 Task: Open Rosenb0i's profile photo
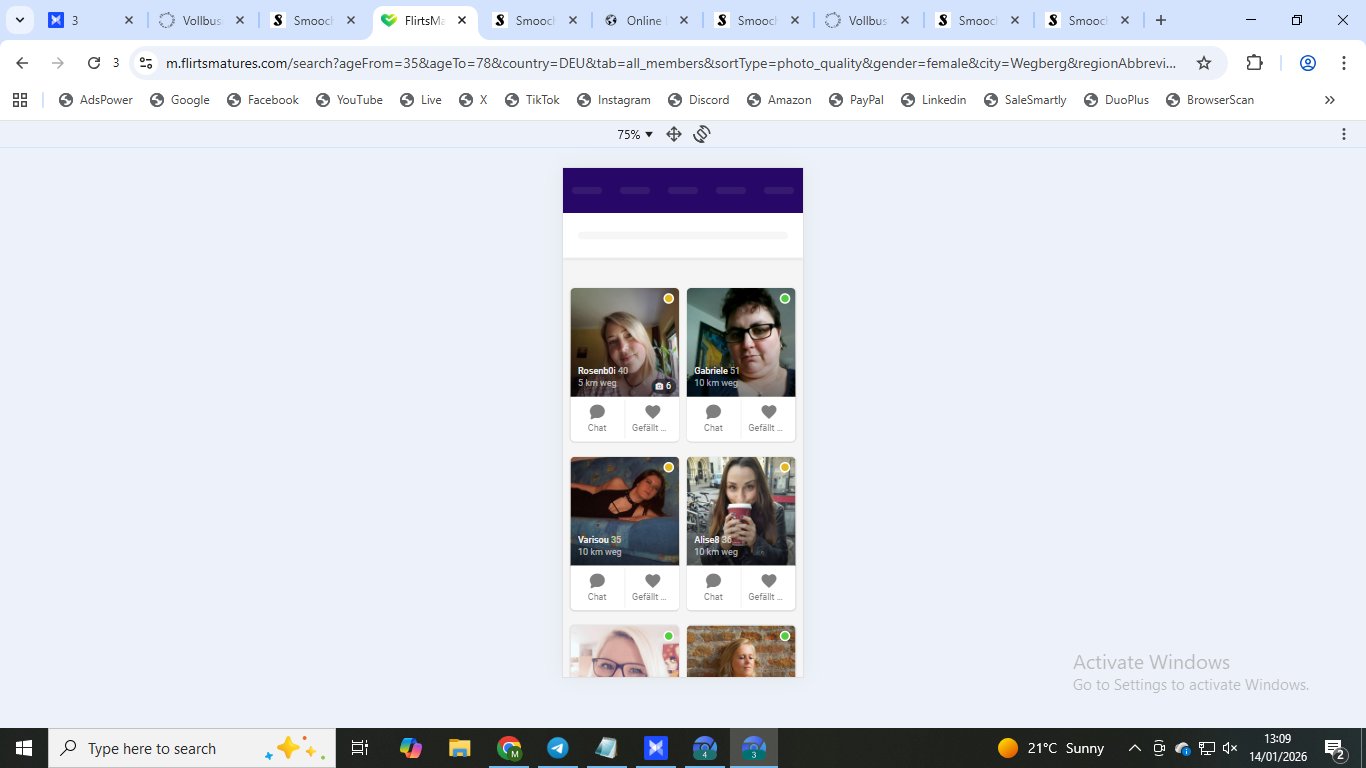[x=624, y=335]
